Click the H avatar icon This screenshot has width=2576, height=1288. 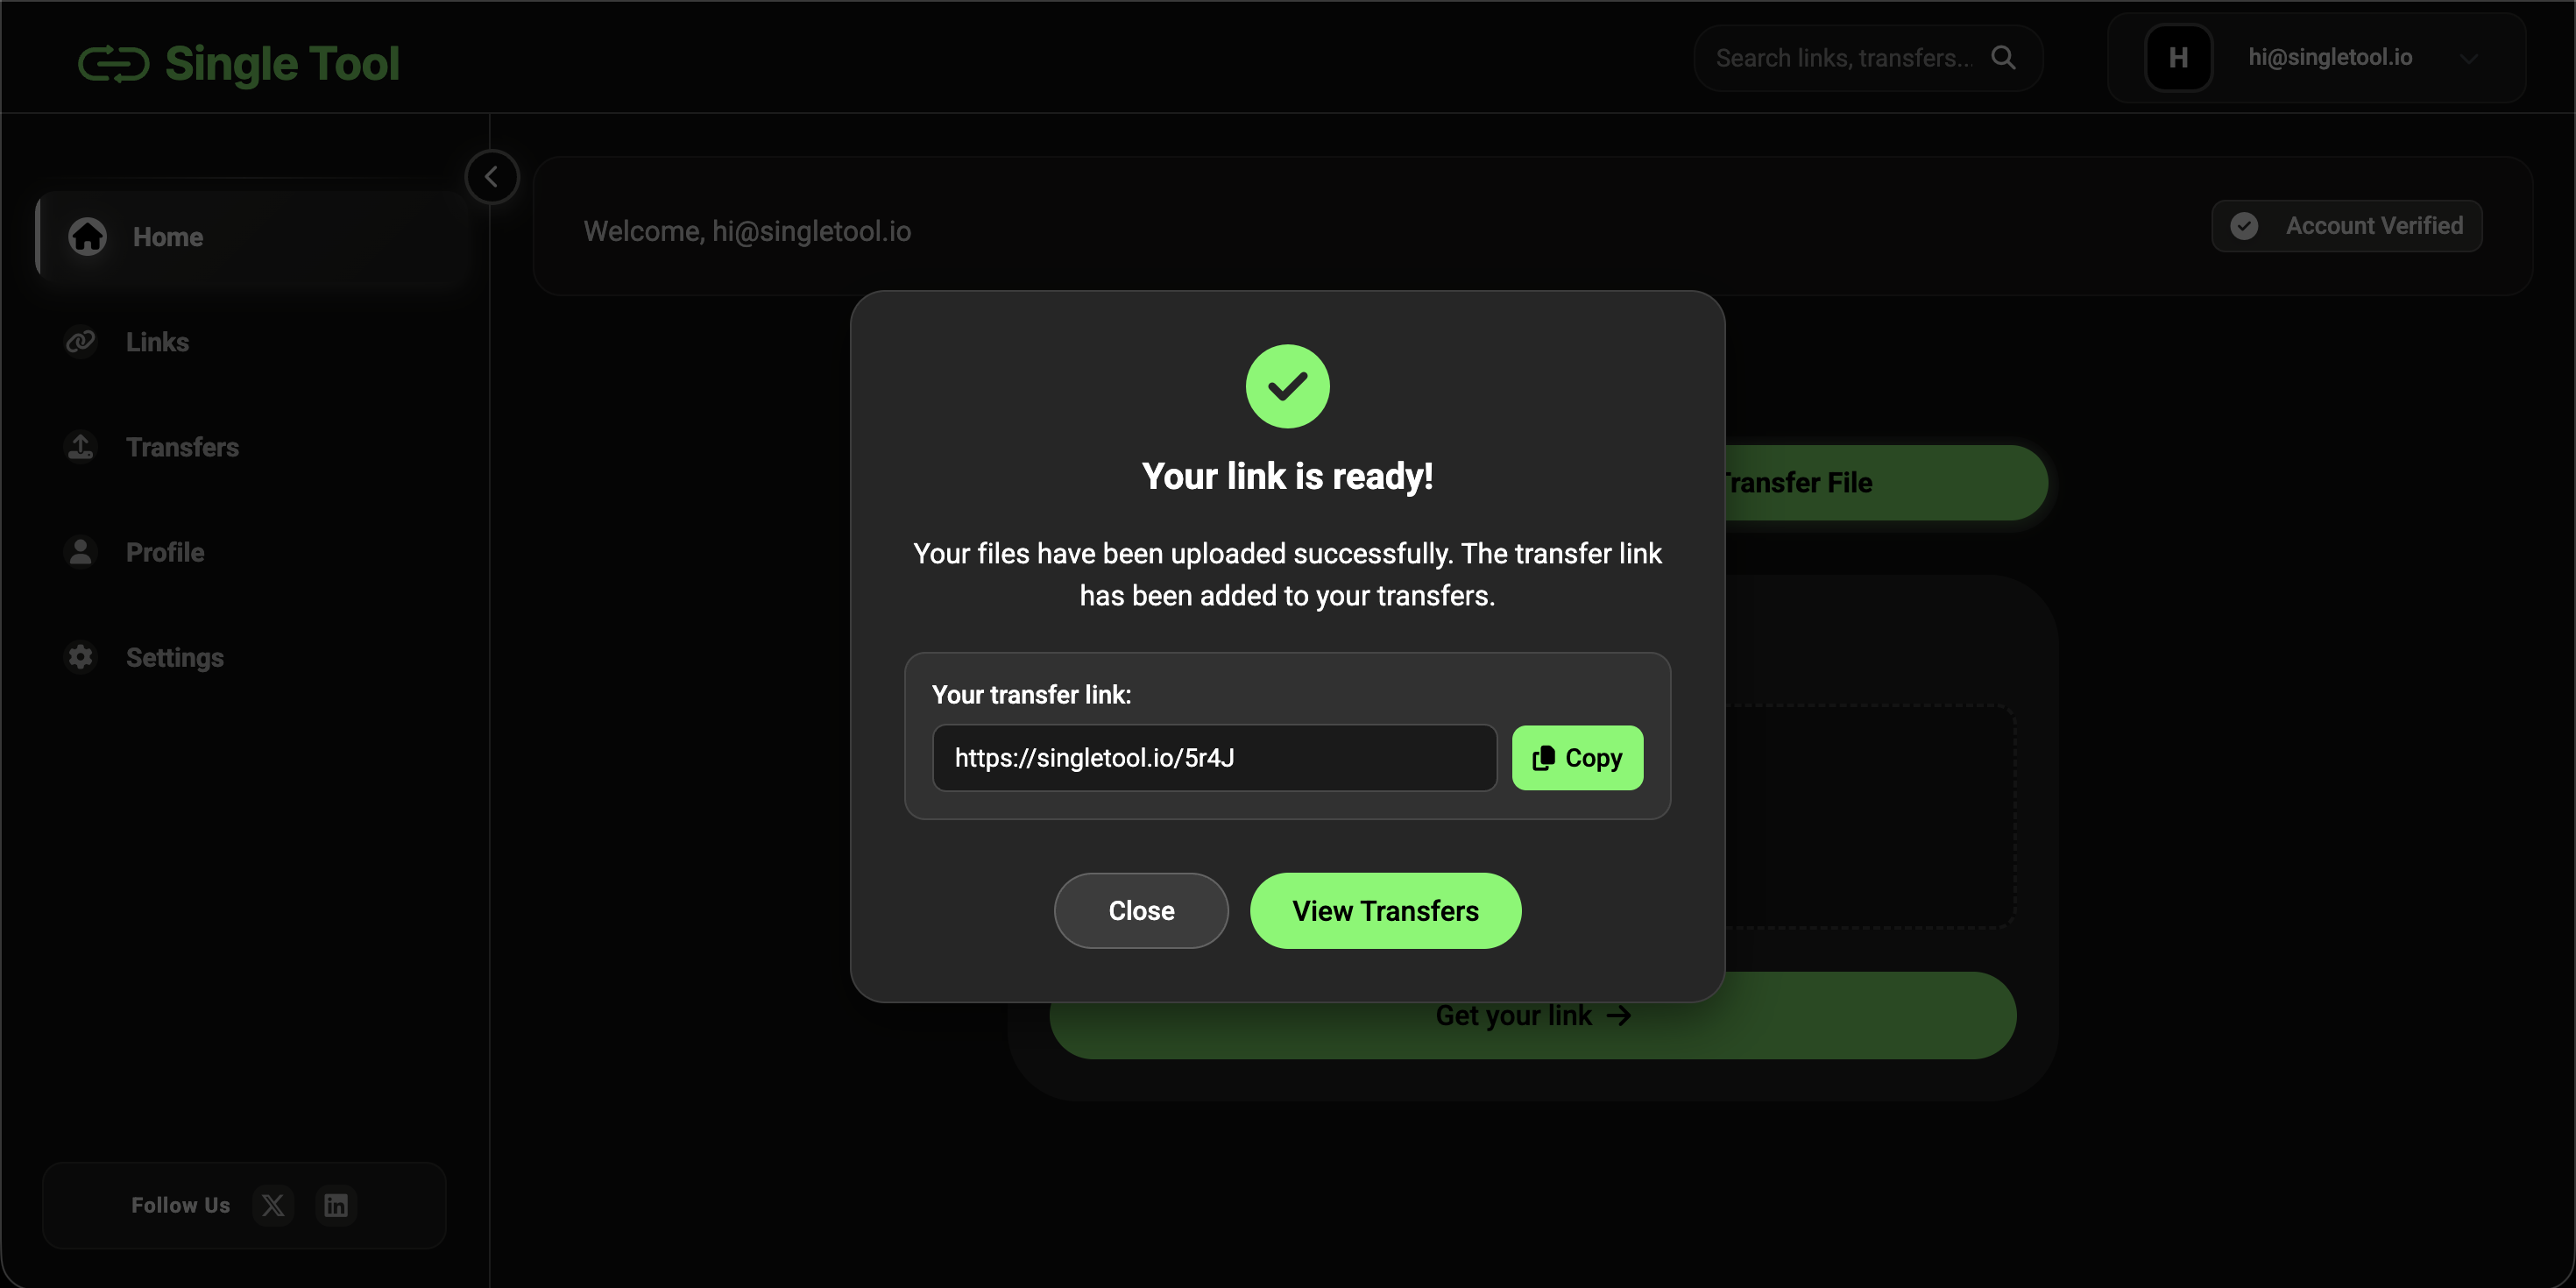pos(2178,58)
